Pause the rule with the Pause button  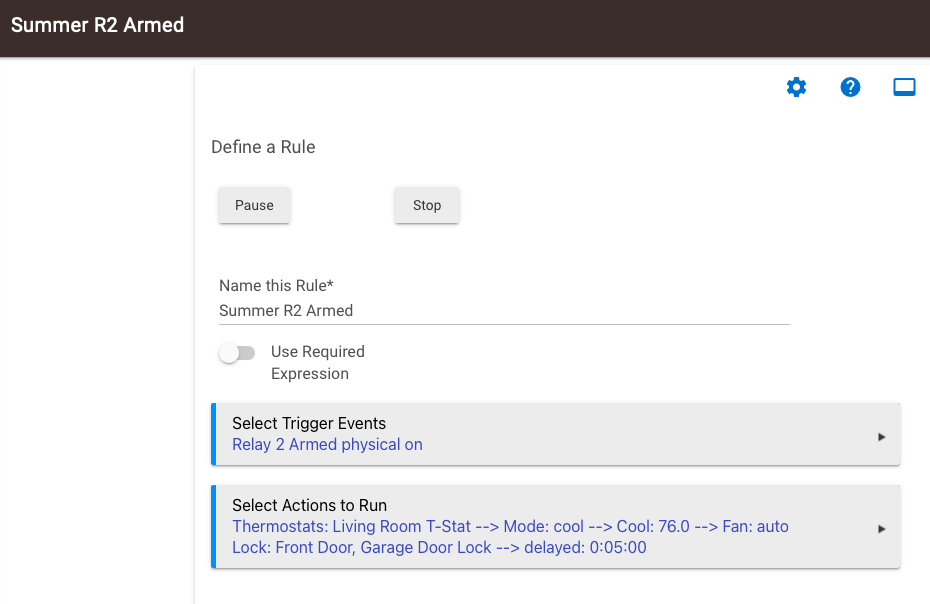click(x=254, y=205)
